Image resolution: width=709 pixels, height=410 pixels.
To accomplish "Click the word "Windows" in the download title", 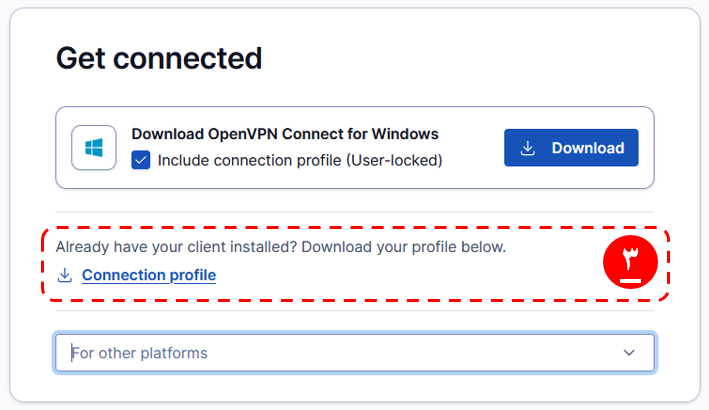I will pos(407,134).
